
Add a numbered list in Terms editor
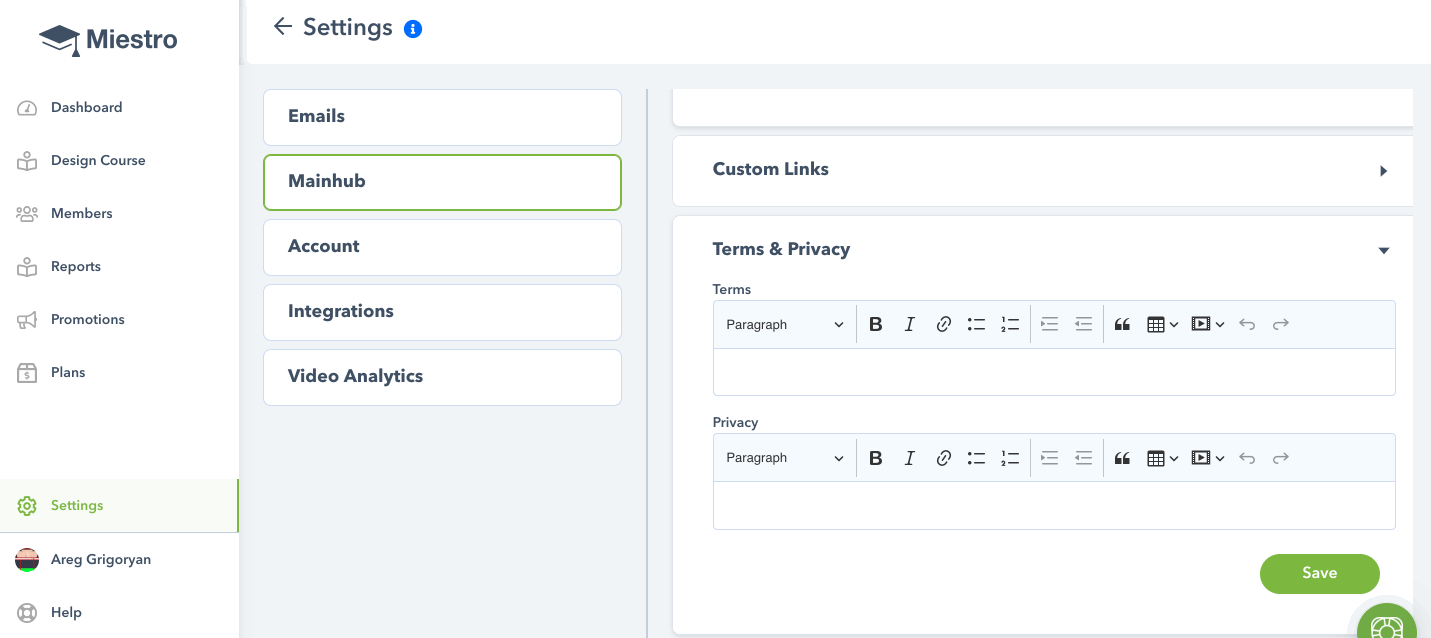tap(1010, 324)
